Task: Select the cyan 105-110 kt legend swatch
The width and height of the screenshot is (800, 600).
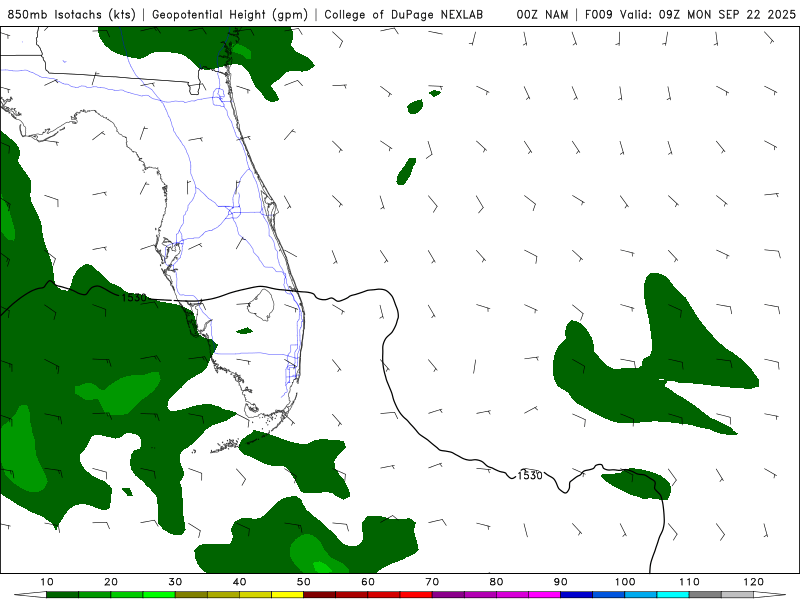Action: point(673,595)
